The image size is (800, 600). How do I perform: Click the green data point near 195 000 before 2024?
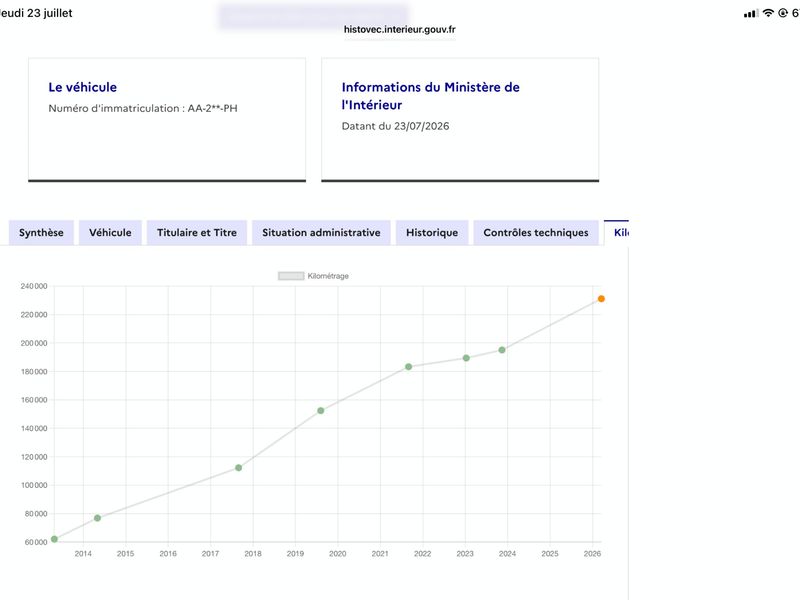tap(502, 350)
